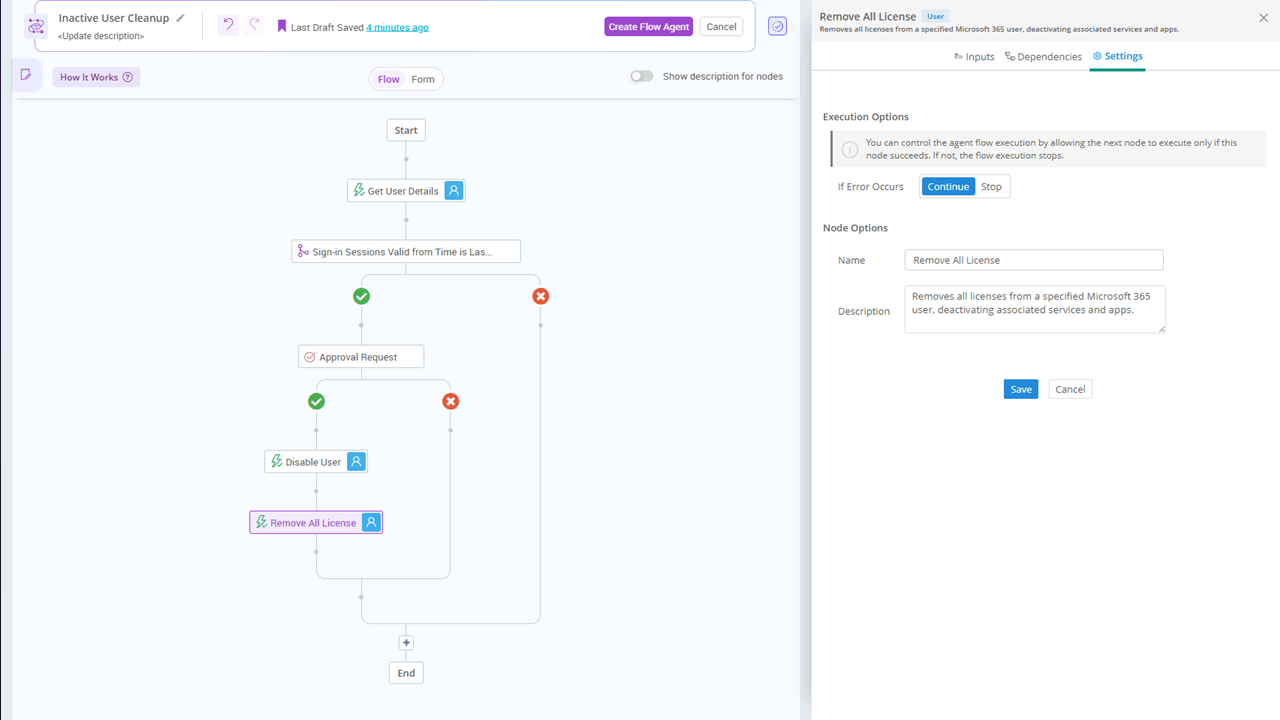Select the Approval Request node
The image size is (1280, 720).
(x=361, y=356)
